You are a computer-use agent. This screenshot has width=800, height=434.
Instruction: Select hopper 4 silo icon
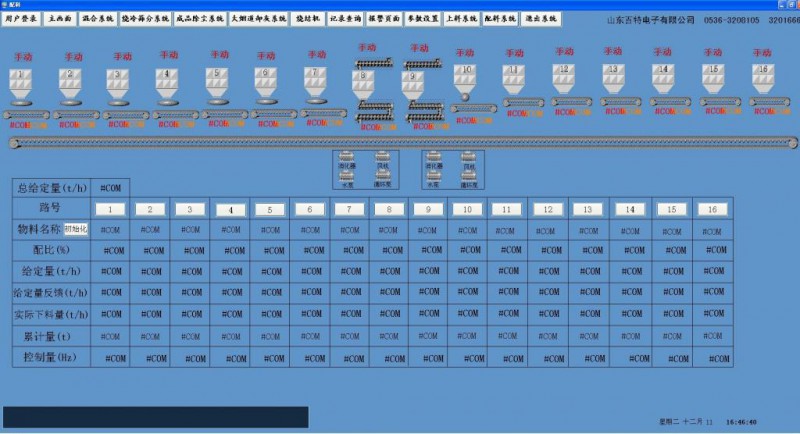coord(168,82)
